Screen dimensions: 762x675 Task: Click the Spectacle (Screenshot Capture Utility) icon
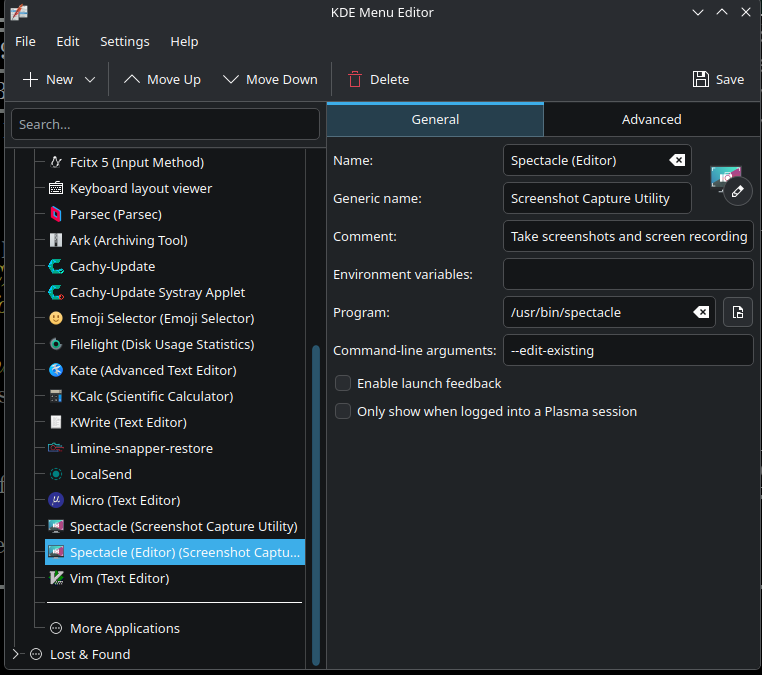pyautogui.click(x=56, y=526)
